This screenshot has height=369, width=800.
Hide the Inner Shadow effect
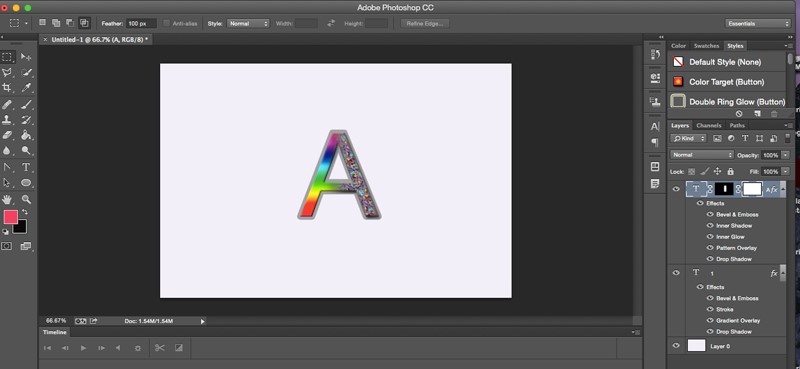710,226
